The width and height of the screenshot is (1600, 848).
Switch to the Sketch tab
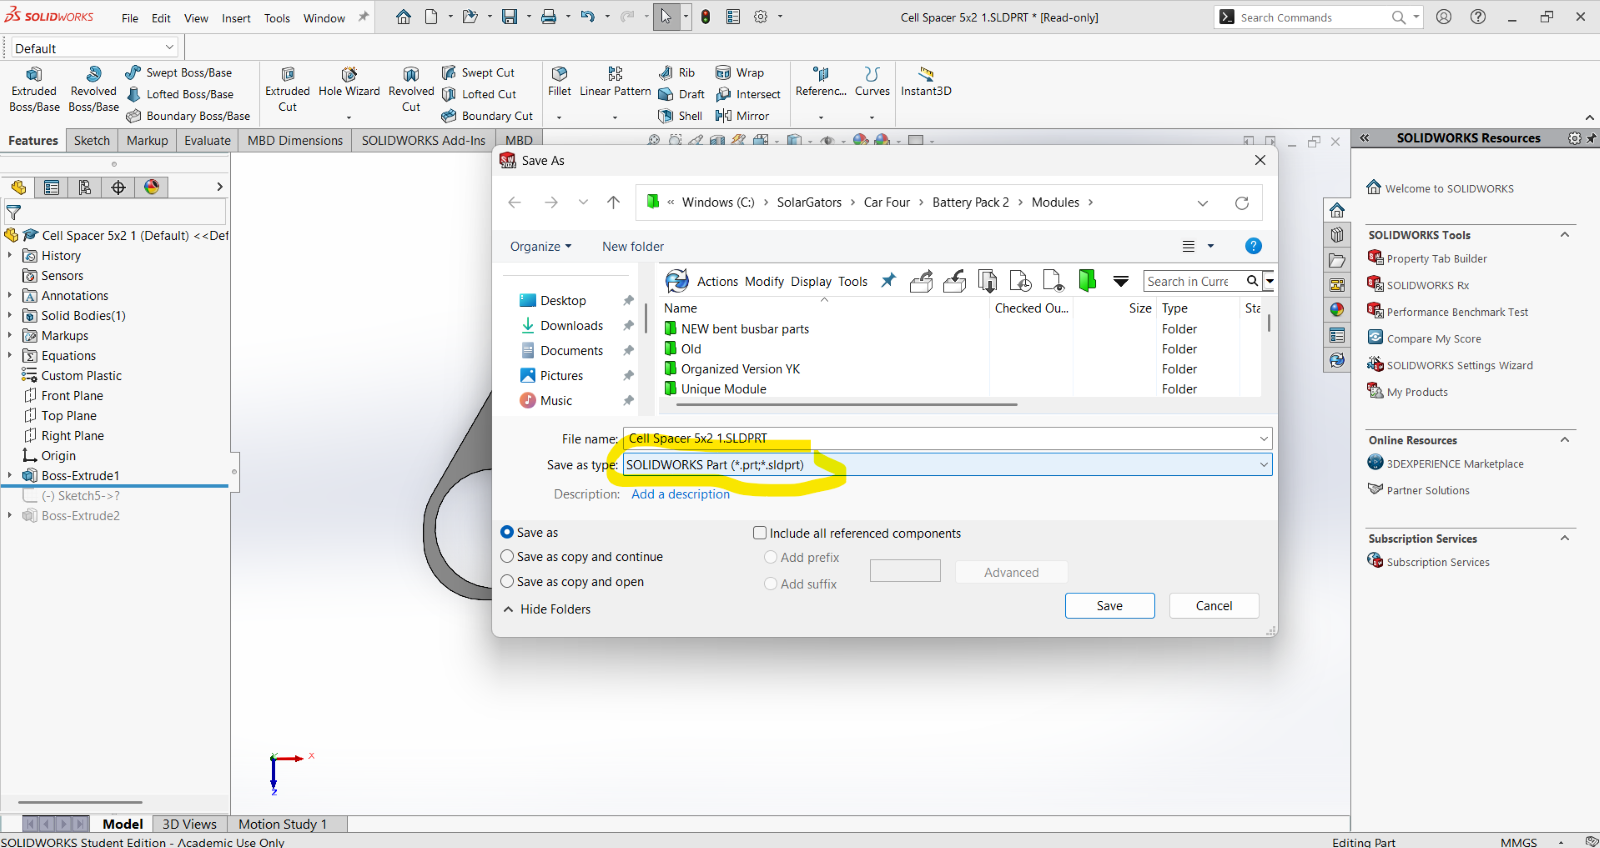pos(92,140)
